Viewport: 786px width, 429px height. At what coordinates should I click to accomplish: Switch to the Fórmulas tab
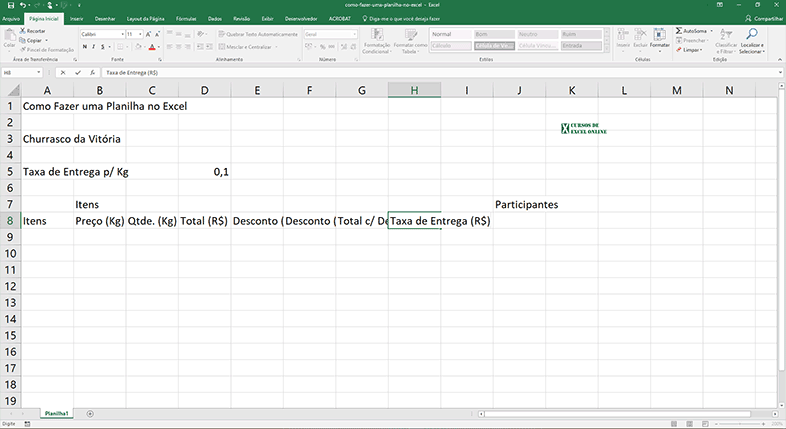point(186,19)
